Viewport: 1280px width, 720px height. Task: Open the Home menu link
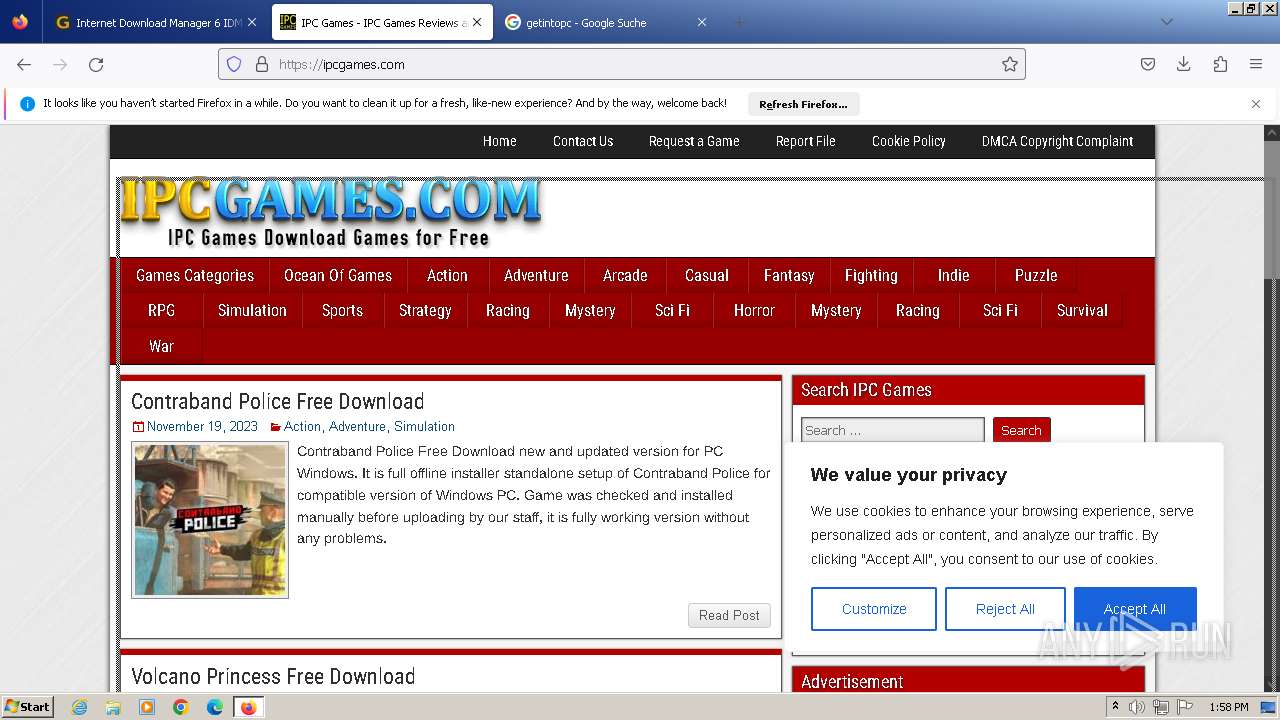pyautogui.click(x=499, y=141)
